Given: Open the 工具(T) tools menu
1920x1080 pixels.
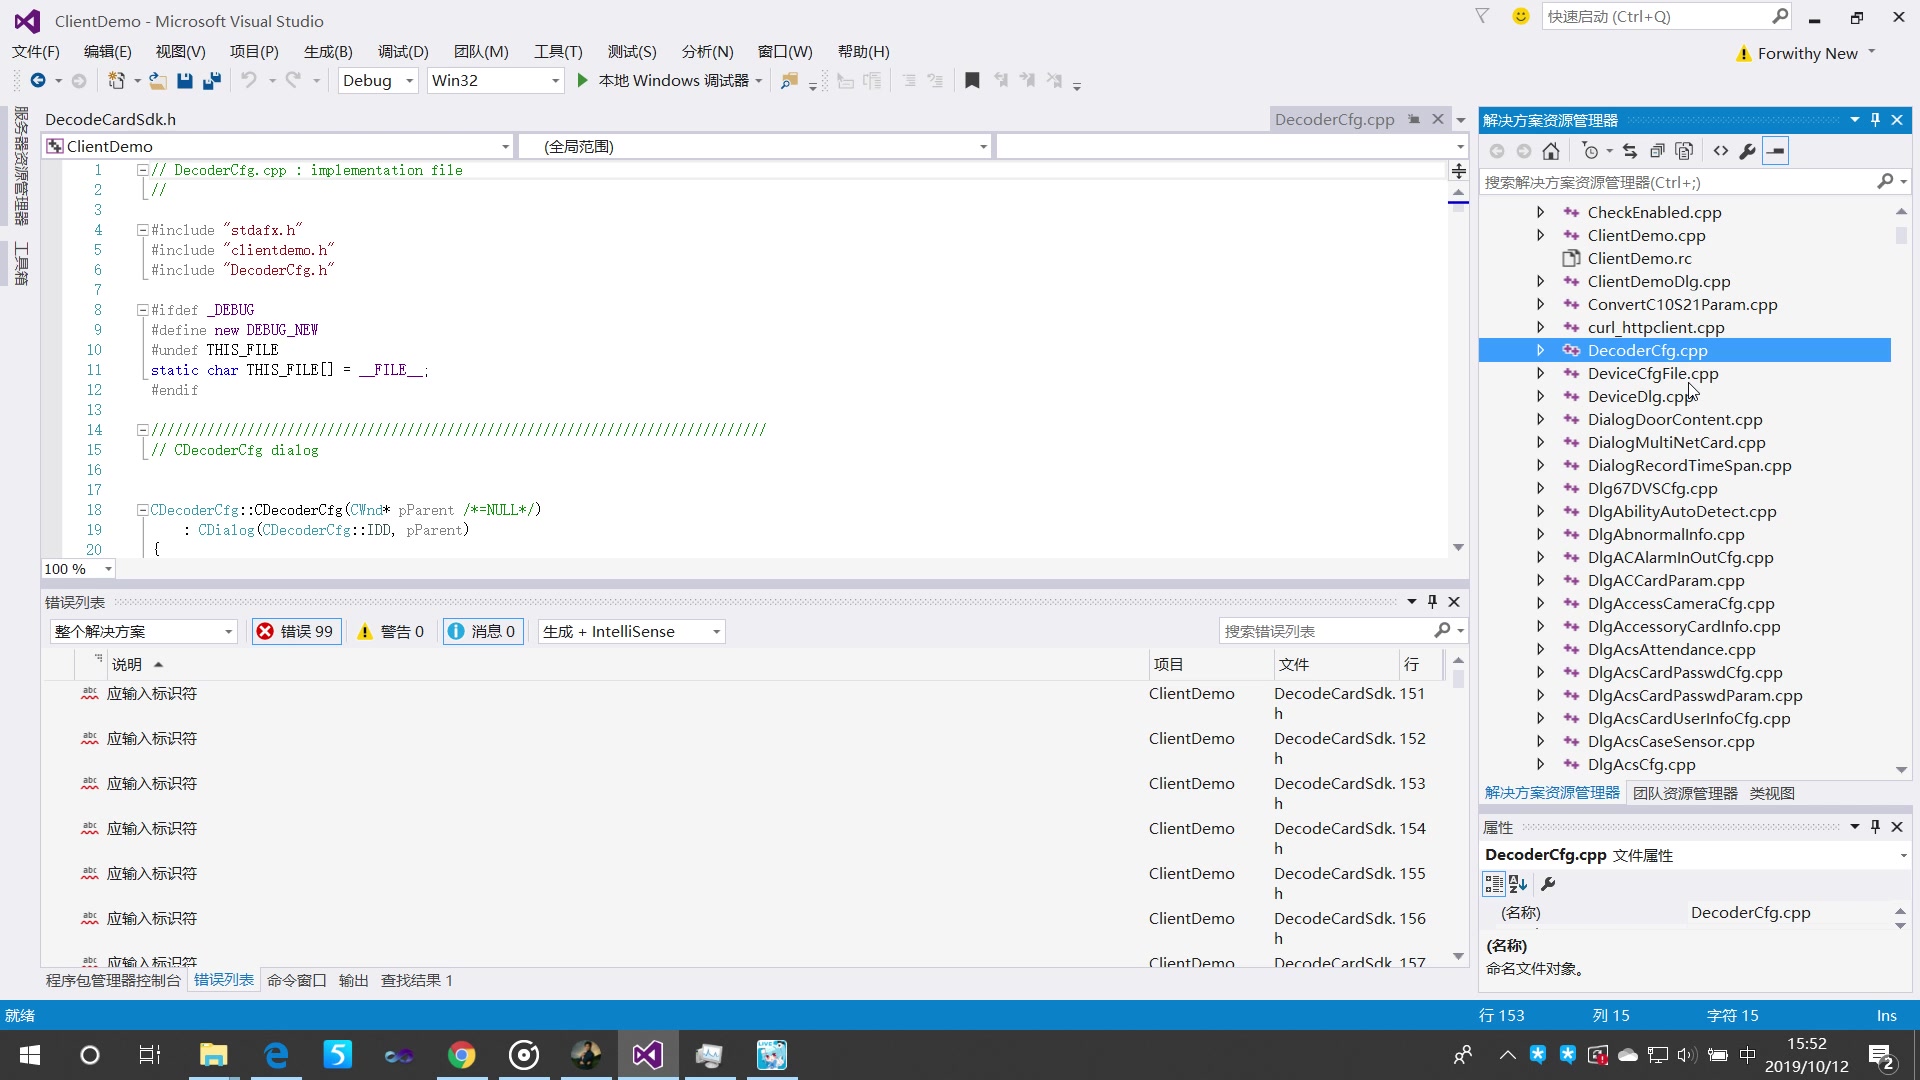Looking at the screenshot, I should [x=558, y=52].
